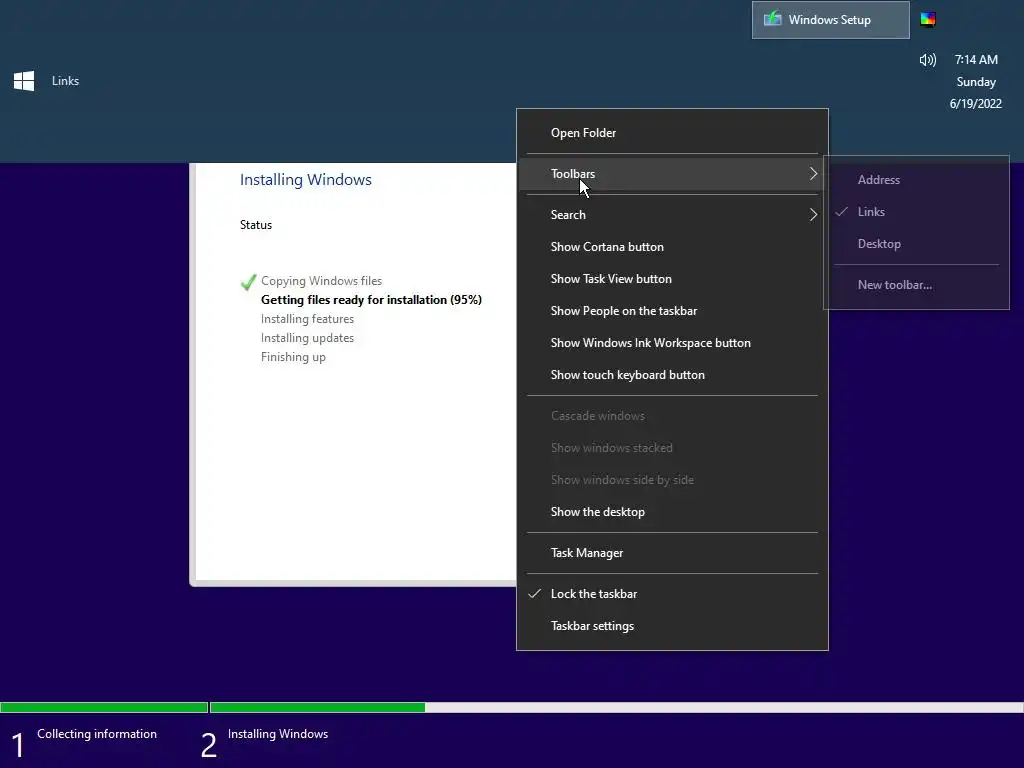This screenshot has height=768, width=1024.
Task: Choose Show Task View button
Action: [672, 279]
